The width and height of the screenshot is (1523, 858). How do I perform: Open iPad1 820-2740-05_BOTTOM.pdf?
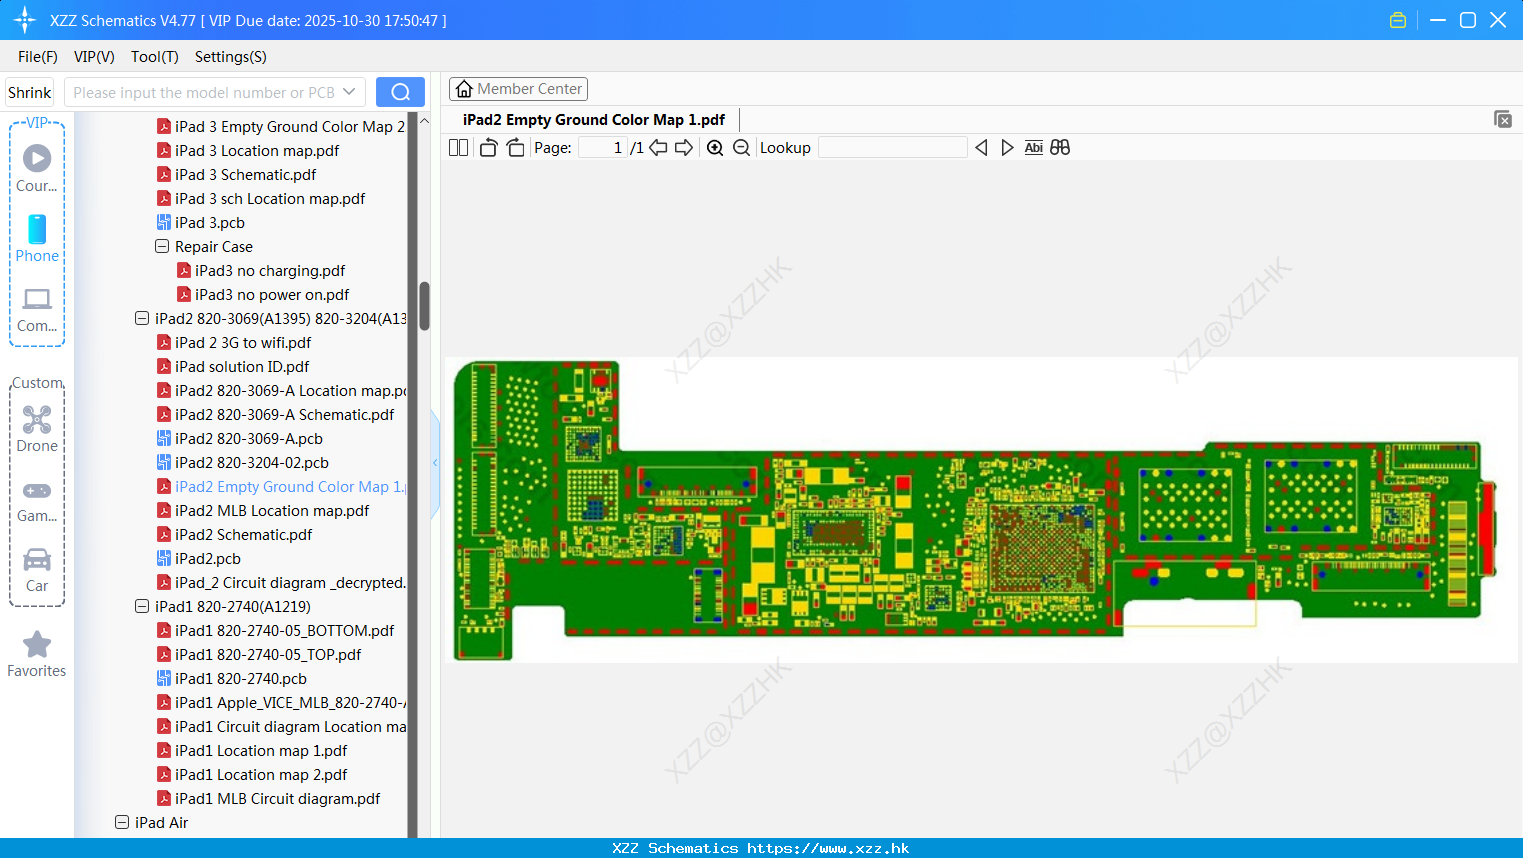click(x=276, y=631)
